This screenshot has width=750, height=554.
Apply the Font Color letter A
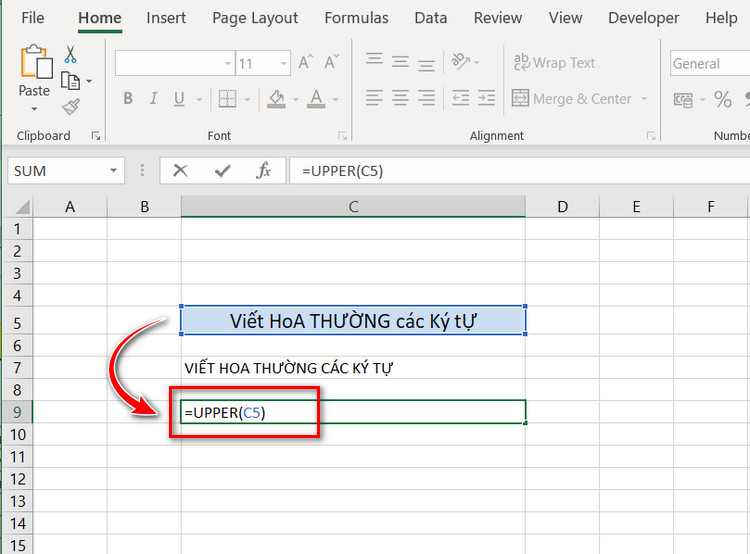pyautogui.click(x=316, y=99)
